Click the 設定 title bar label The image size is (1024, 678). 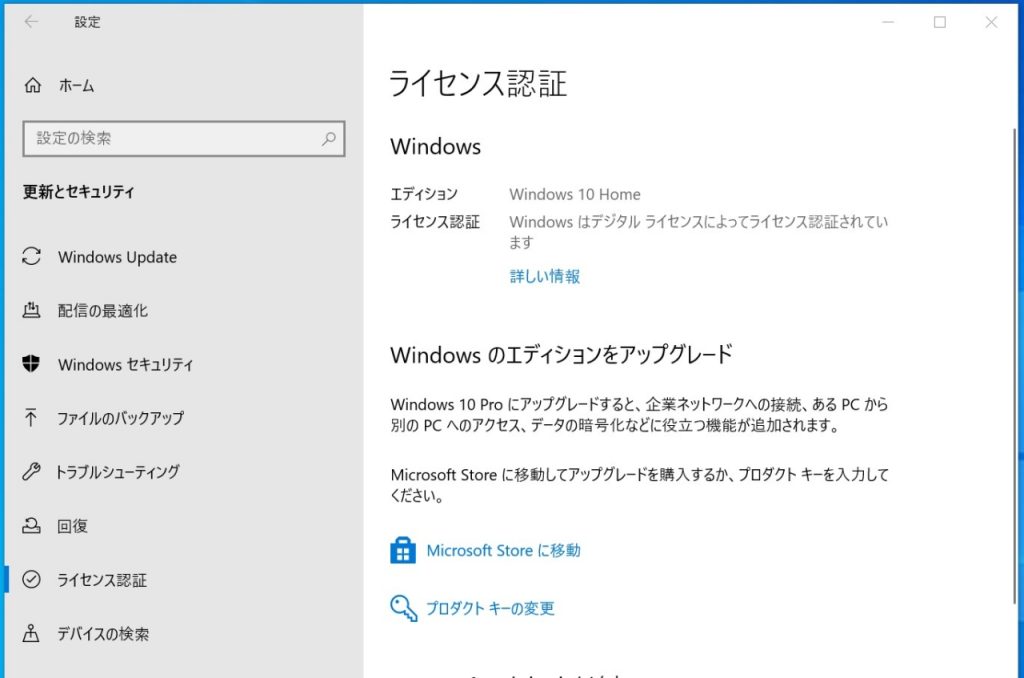(x=88, y=21)
